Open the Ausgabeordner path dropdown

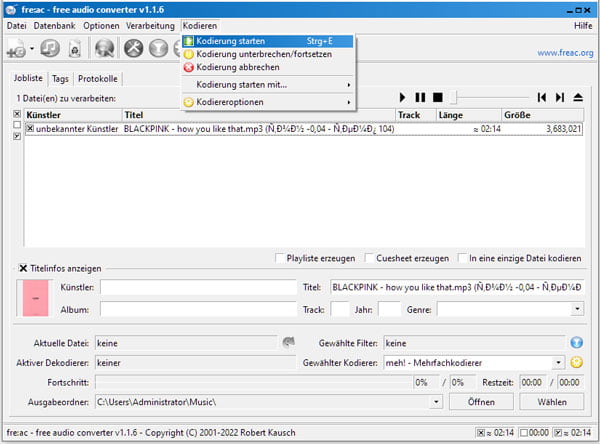point(436,401)
